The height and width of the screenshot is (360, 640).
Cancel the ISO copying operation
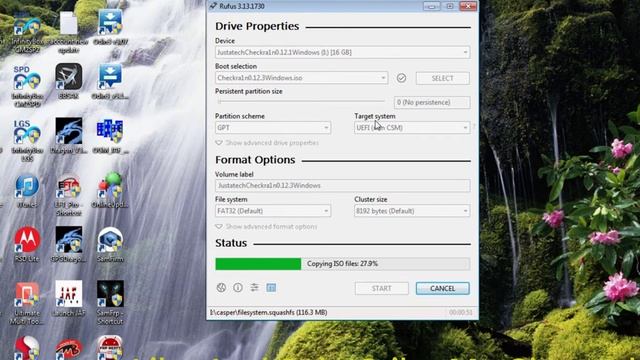(442, 288)
